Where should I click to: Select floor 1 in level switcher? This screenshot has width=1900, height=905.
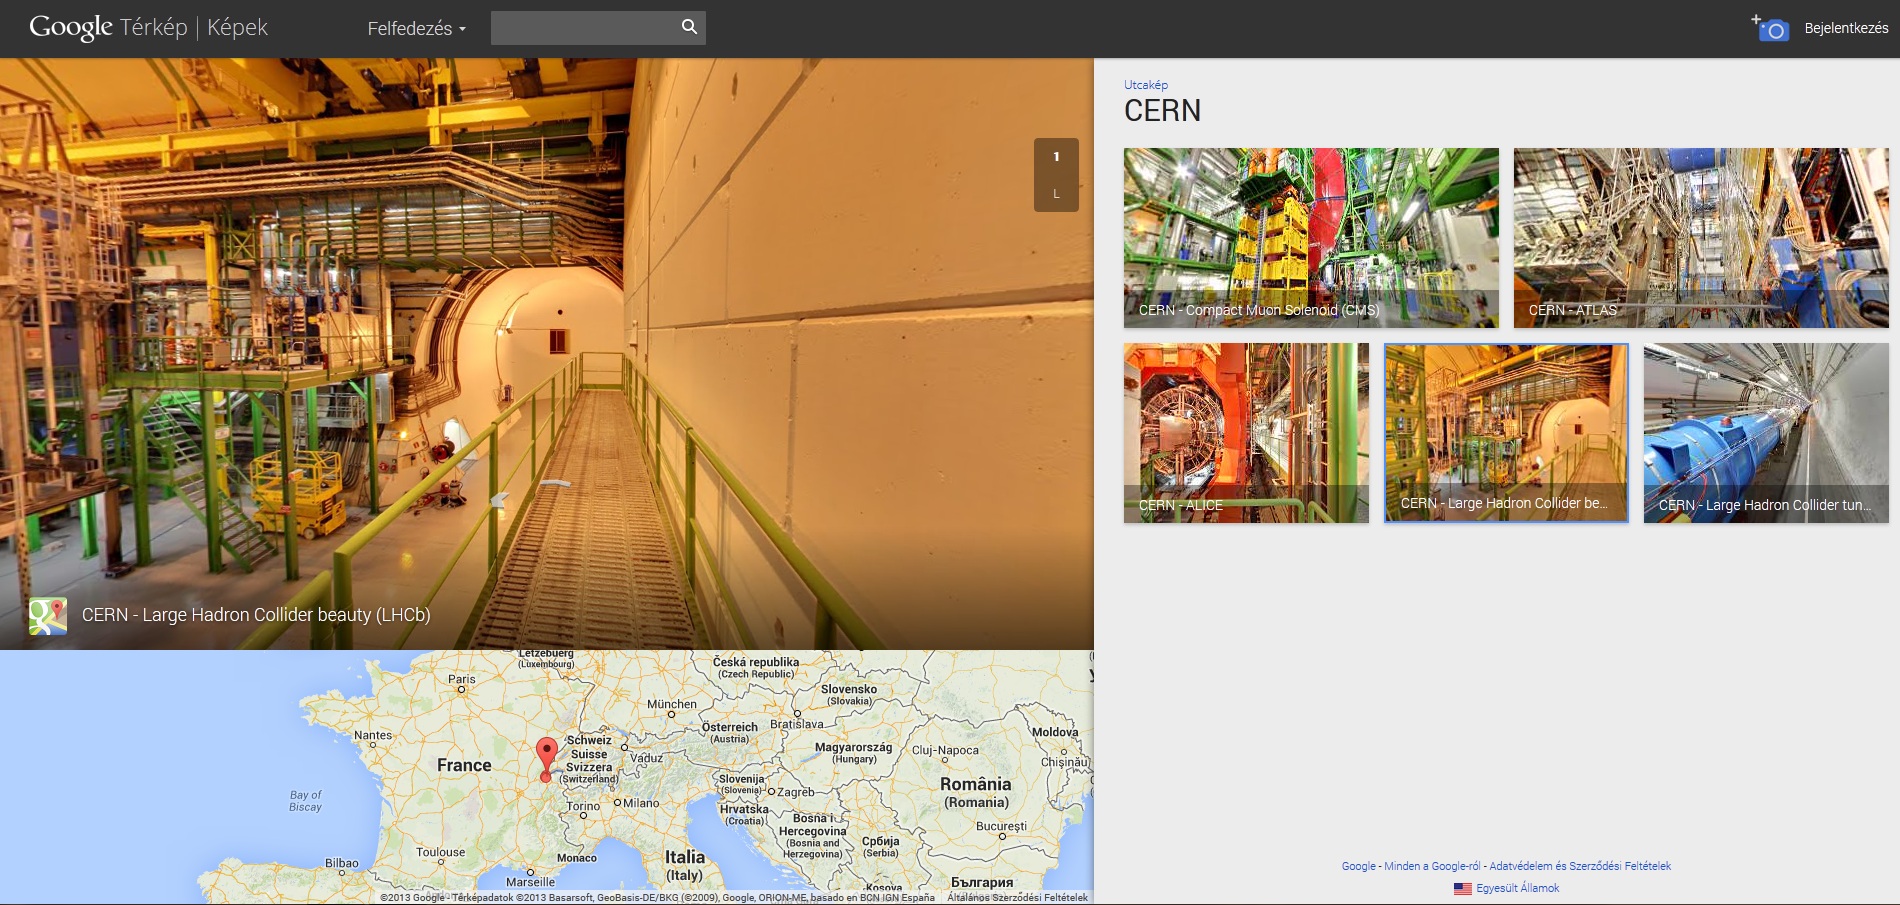click(1056, 157)
